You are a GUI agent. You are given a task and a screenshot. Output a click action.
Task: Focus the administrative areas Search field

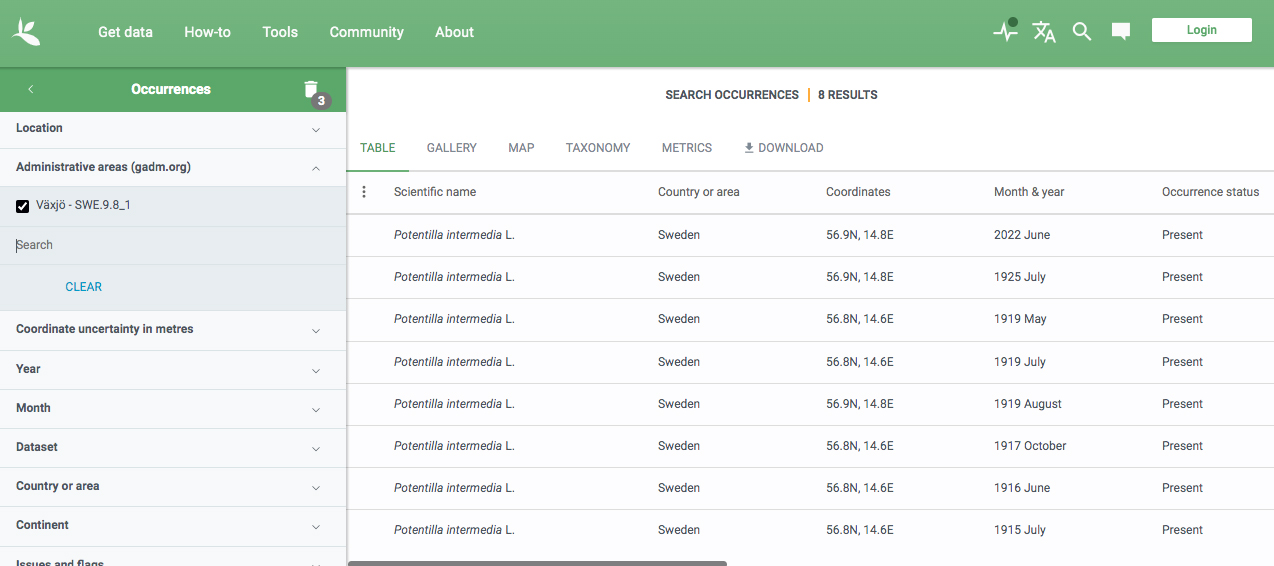tap(172, 245)
